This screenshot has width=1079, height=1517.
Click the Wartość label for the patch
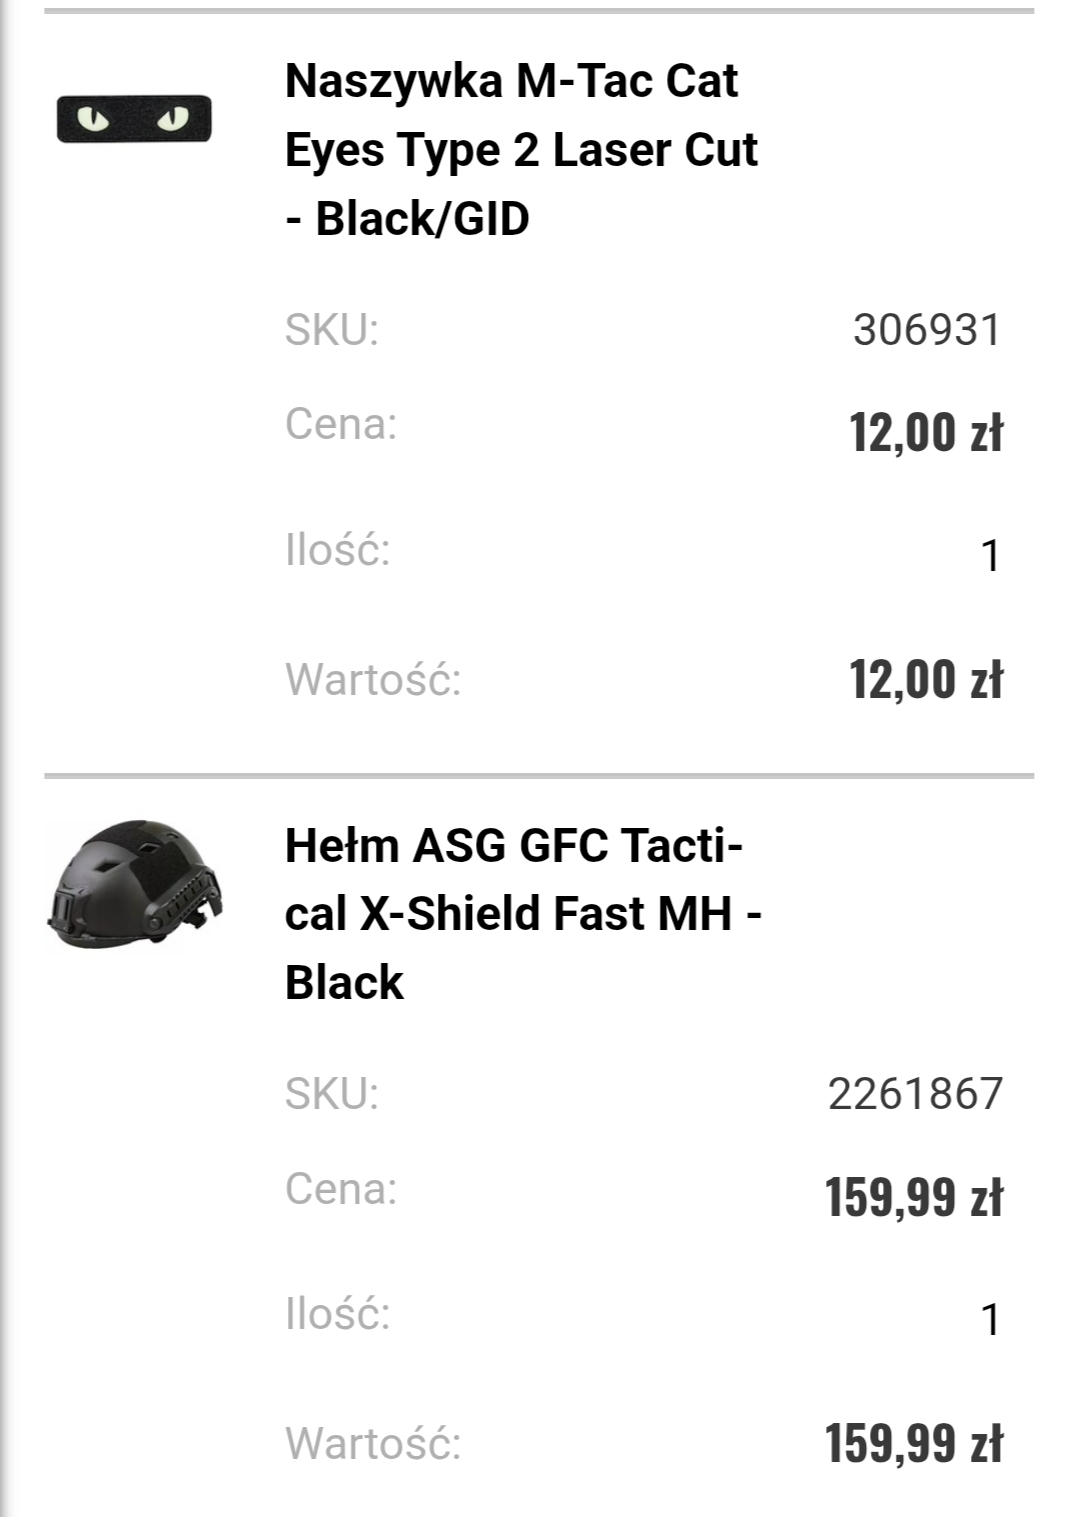click(x=373, y=680)
